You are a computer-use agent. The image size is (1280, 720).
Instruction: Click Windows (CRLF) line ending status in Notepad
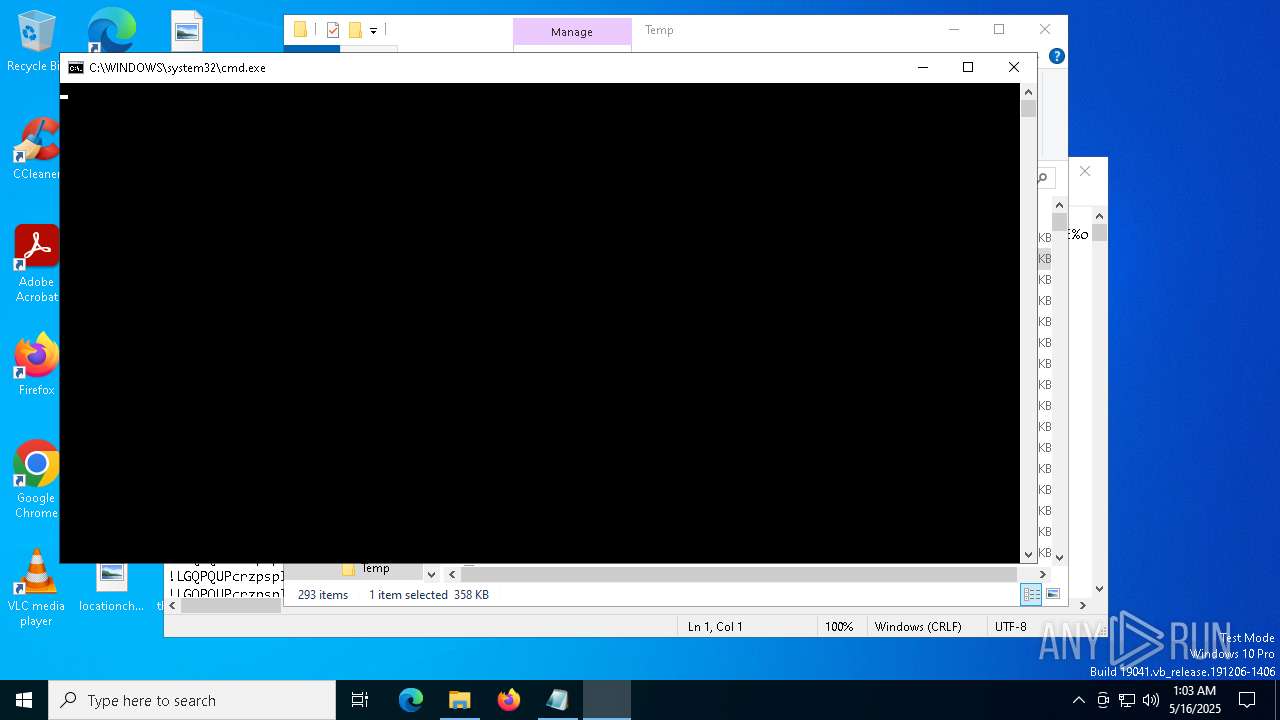918,627
